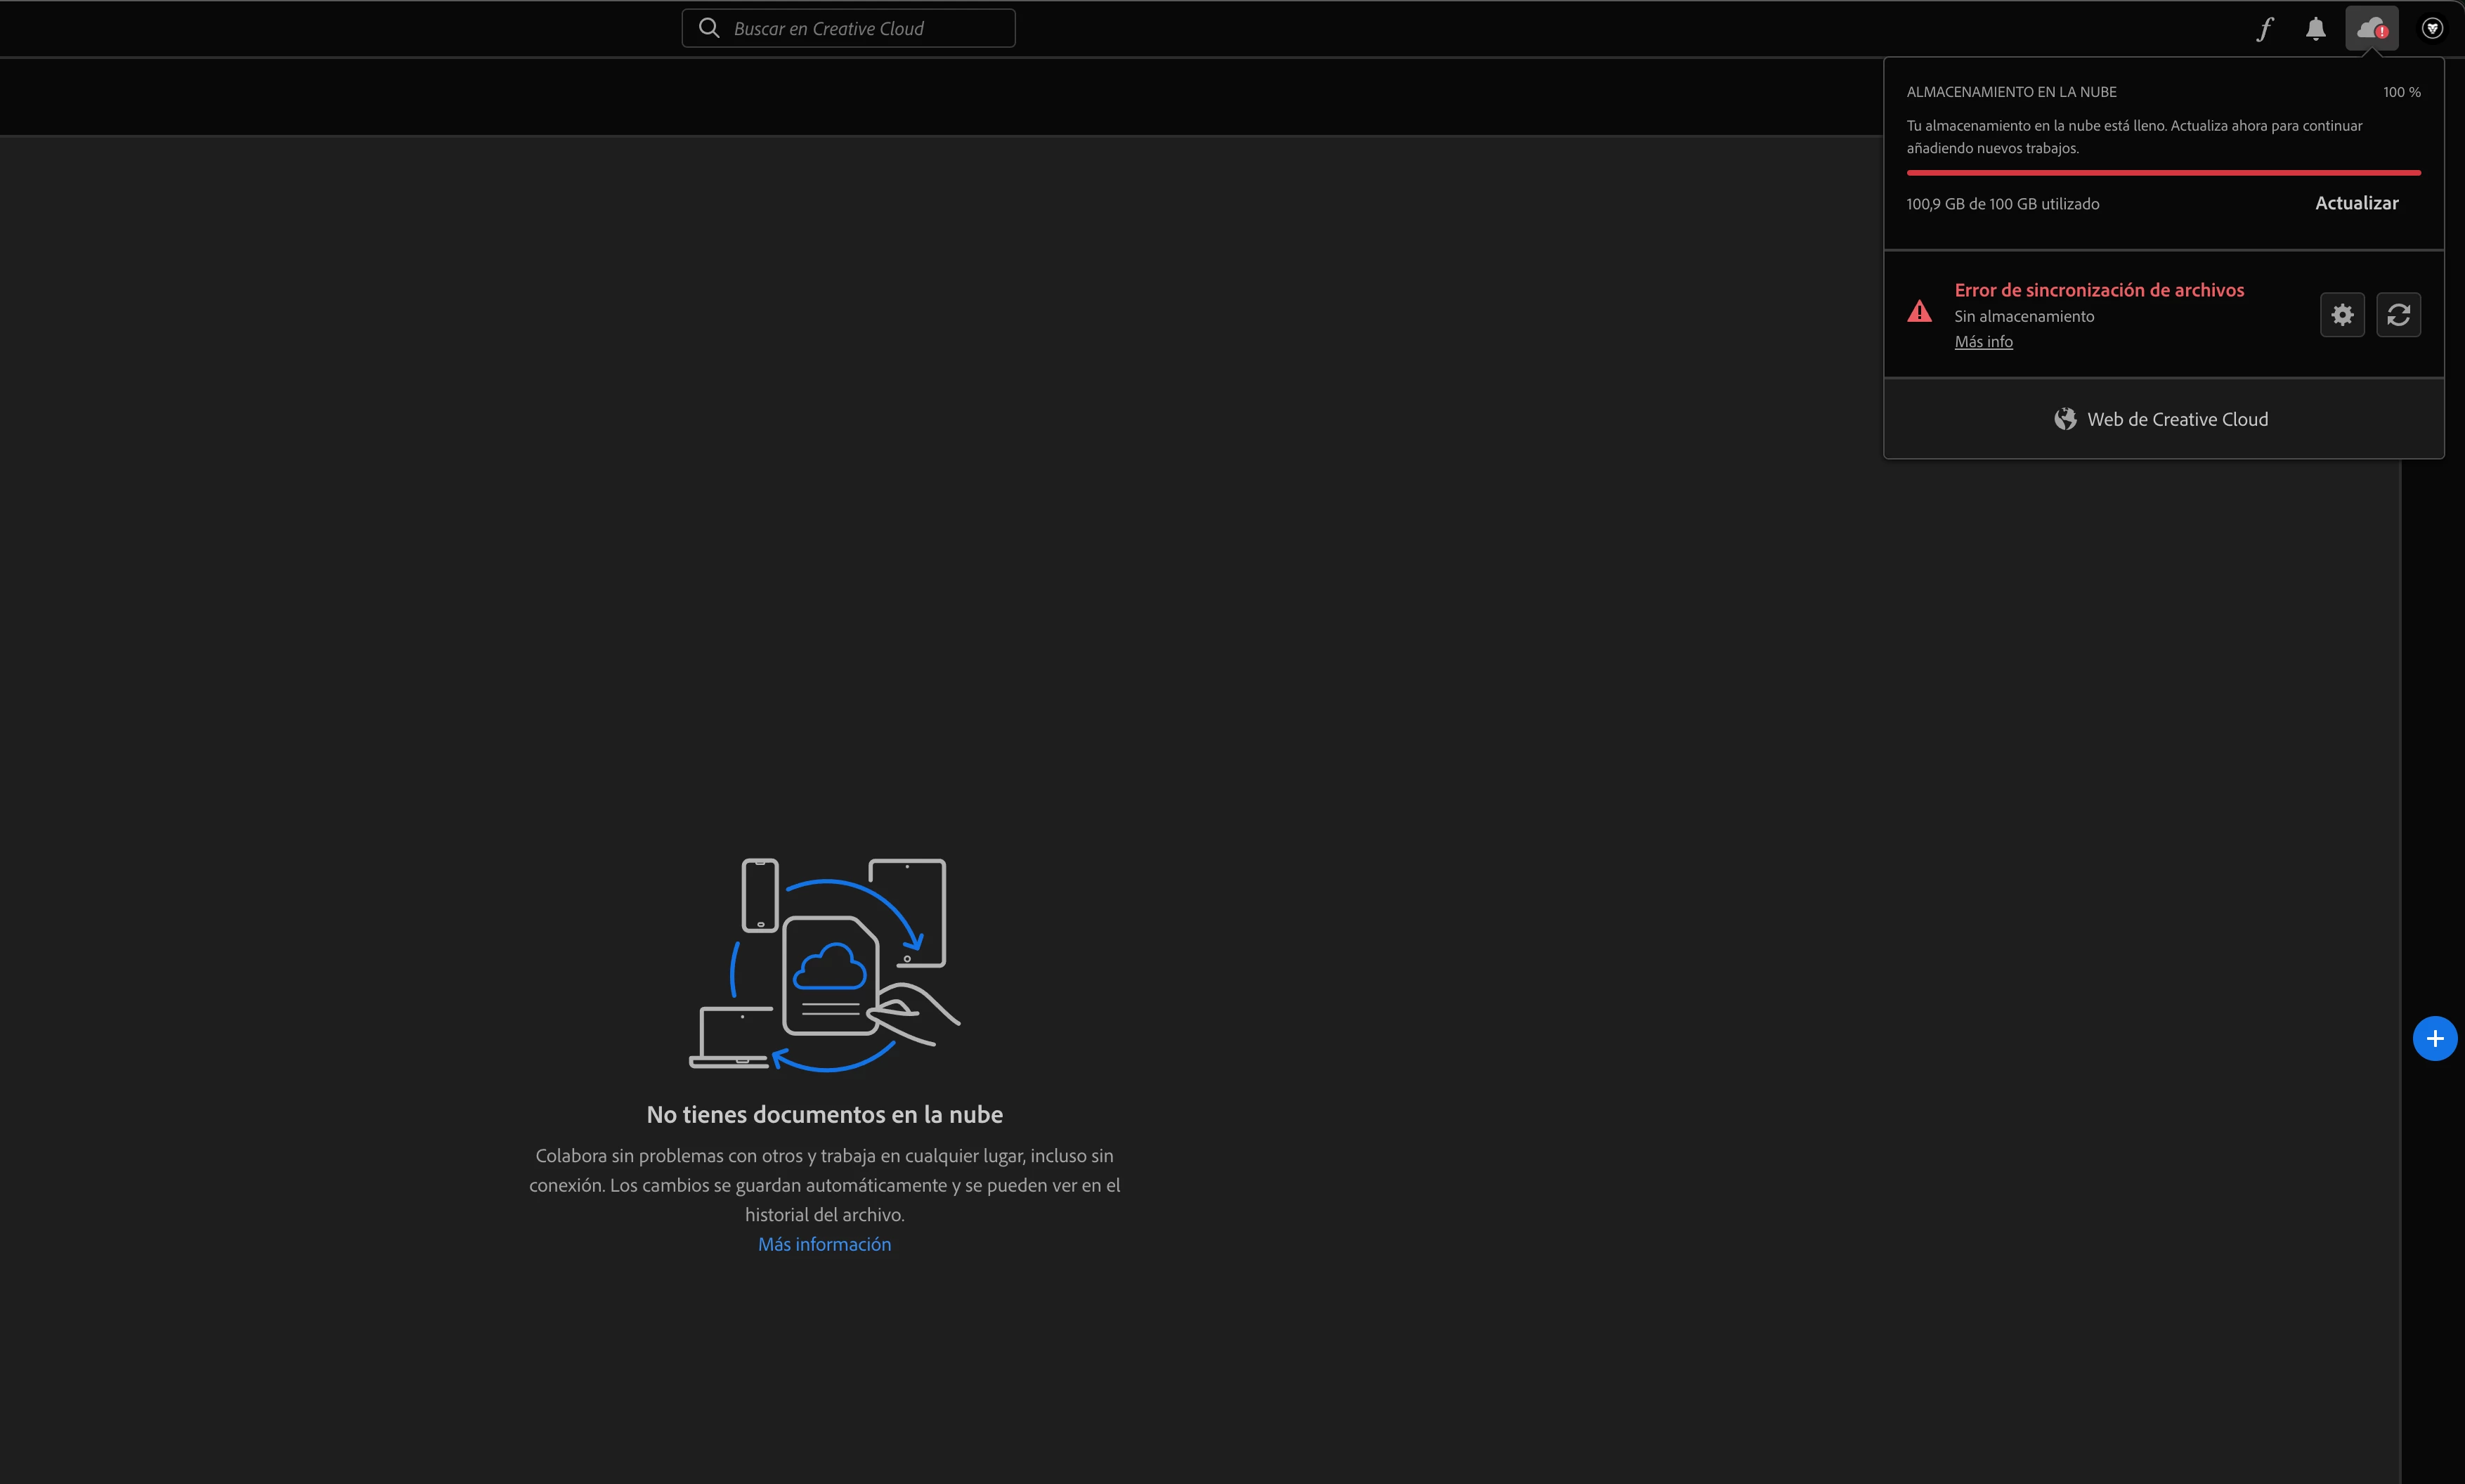Screen dimensions: 2465x1484
Task: Open Web de Creative Cloud
Action: point(2176,419)
